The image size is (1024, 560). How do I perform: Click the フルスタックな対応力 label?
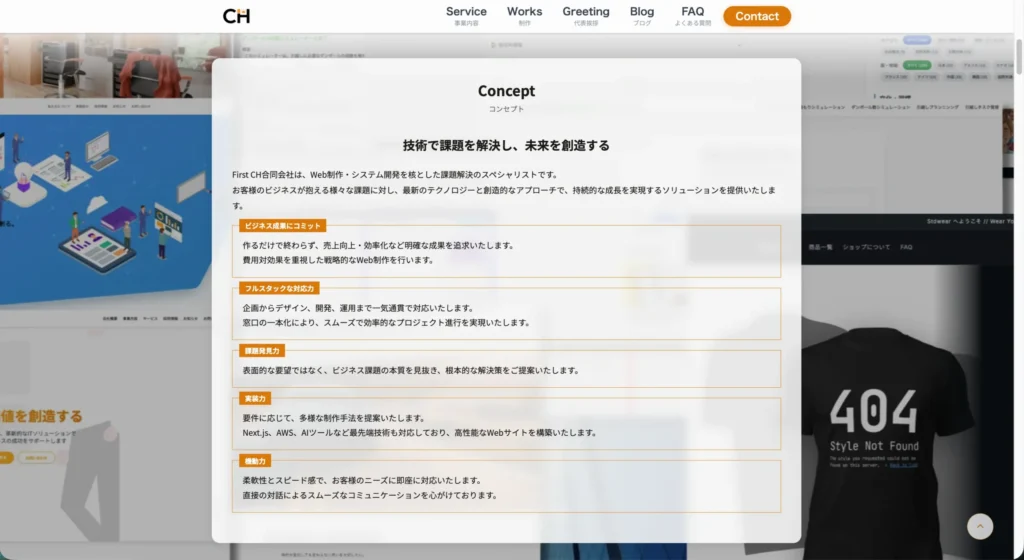[x=280, y=288]
